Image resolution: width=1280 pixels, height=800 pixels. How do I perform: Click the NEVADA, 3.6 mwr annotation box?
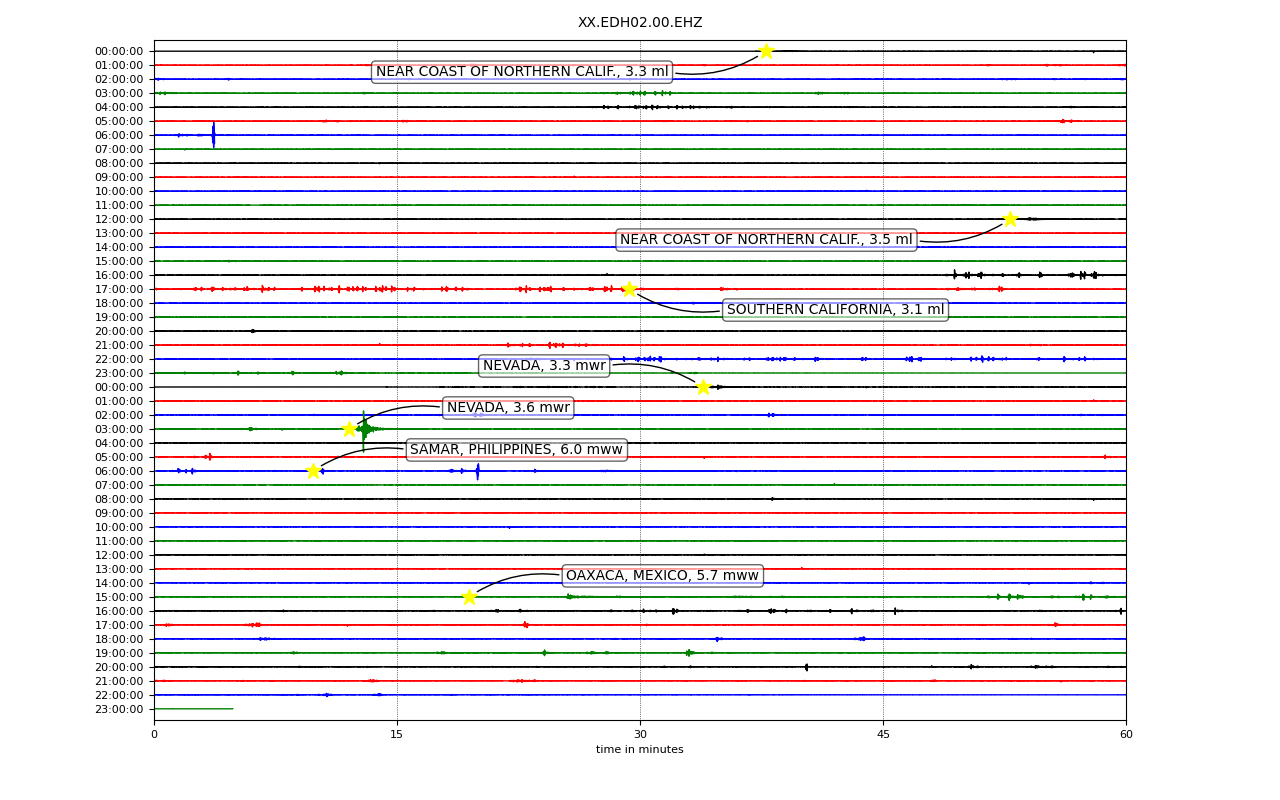pos(508,408)
